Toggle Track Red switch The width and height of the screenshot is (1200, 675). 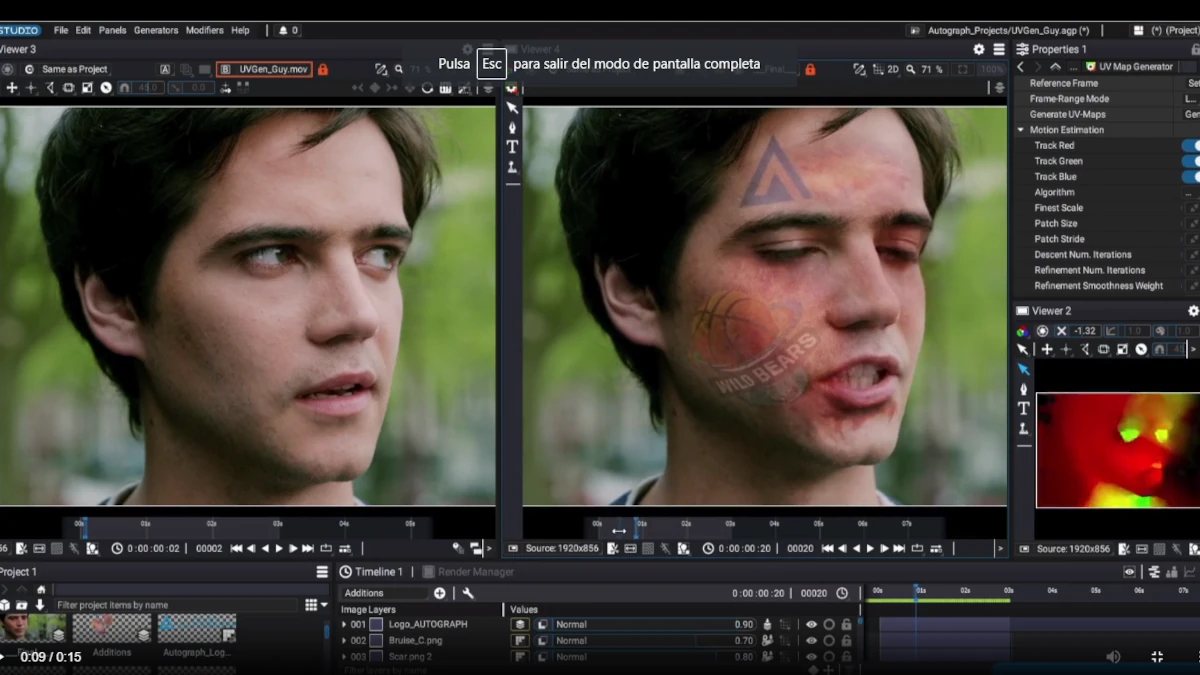(1191, 146)
